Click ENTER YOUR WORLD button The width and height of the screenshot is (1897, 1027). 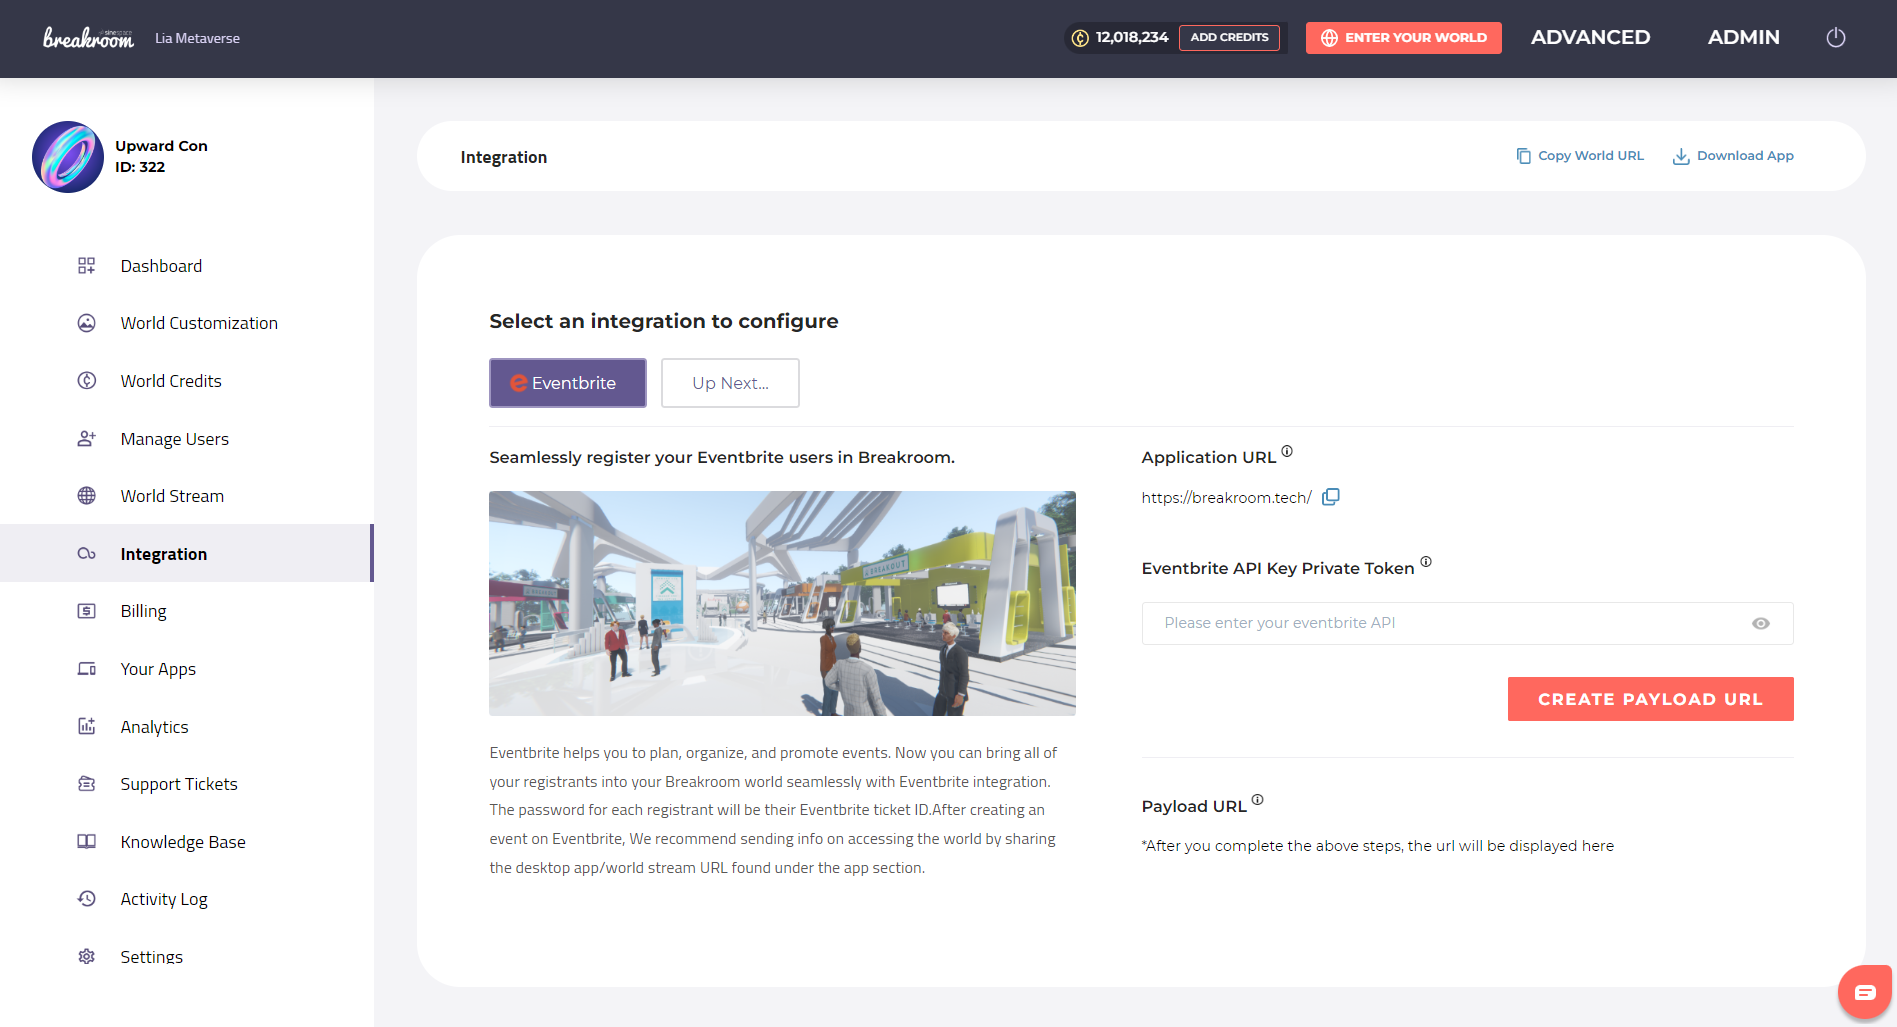[1404, 38]
